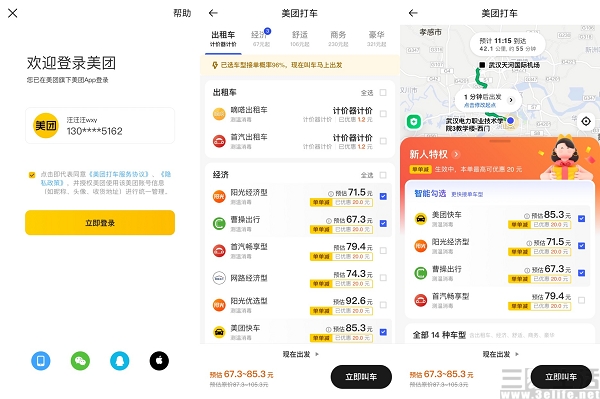Click 立即叫车 in middle screen

click(361, 377)
